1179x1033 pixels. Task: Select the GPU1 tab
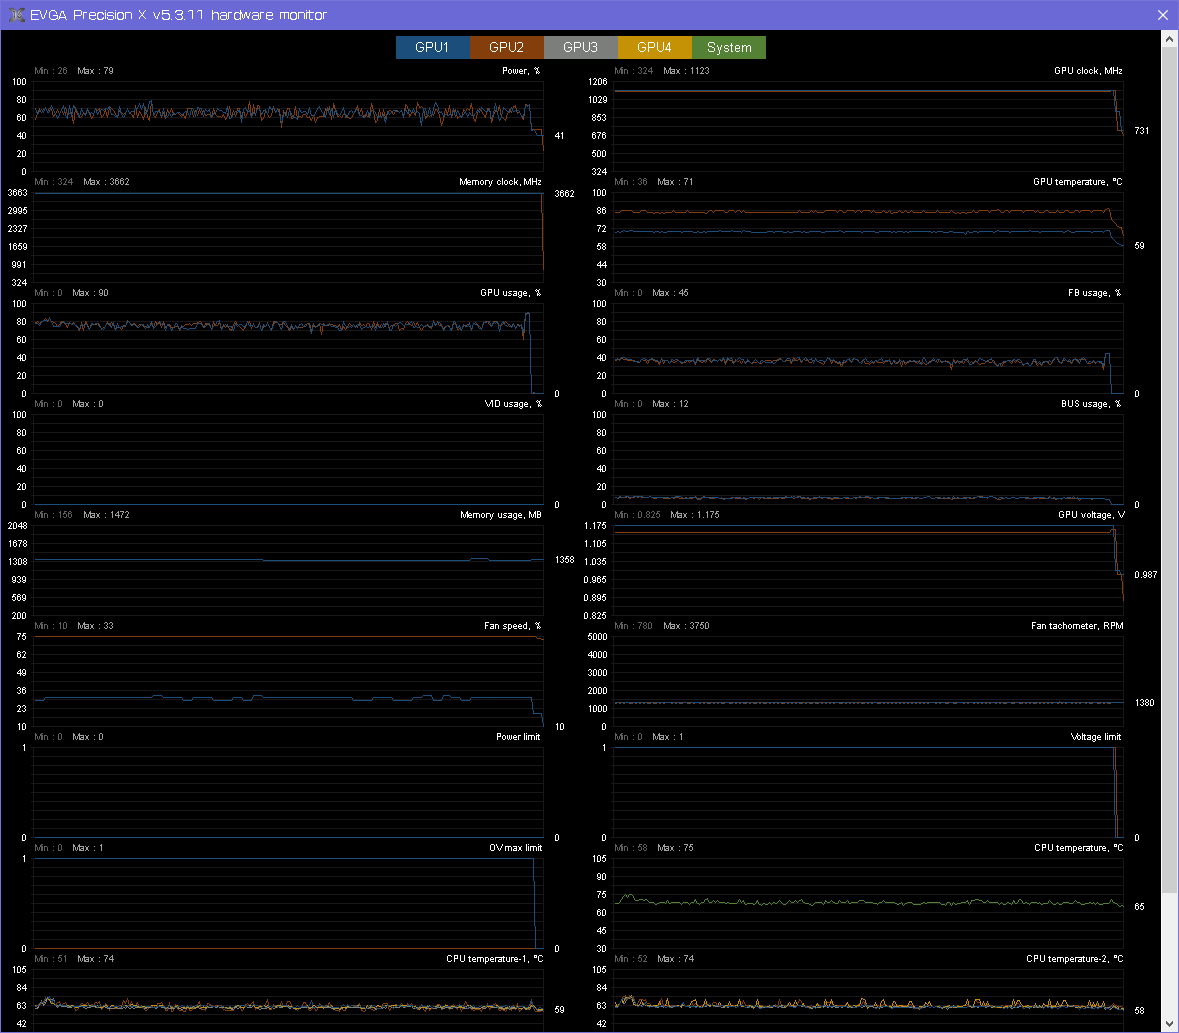pyautogui.click(x=432, y=47)
